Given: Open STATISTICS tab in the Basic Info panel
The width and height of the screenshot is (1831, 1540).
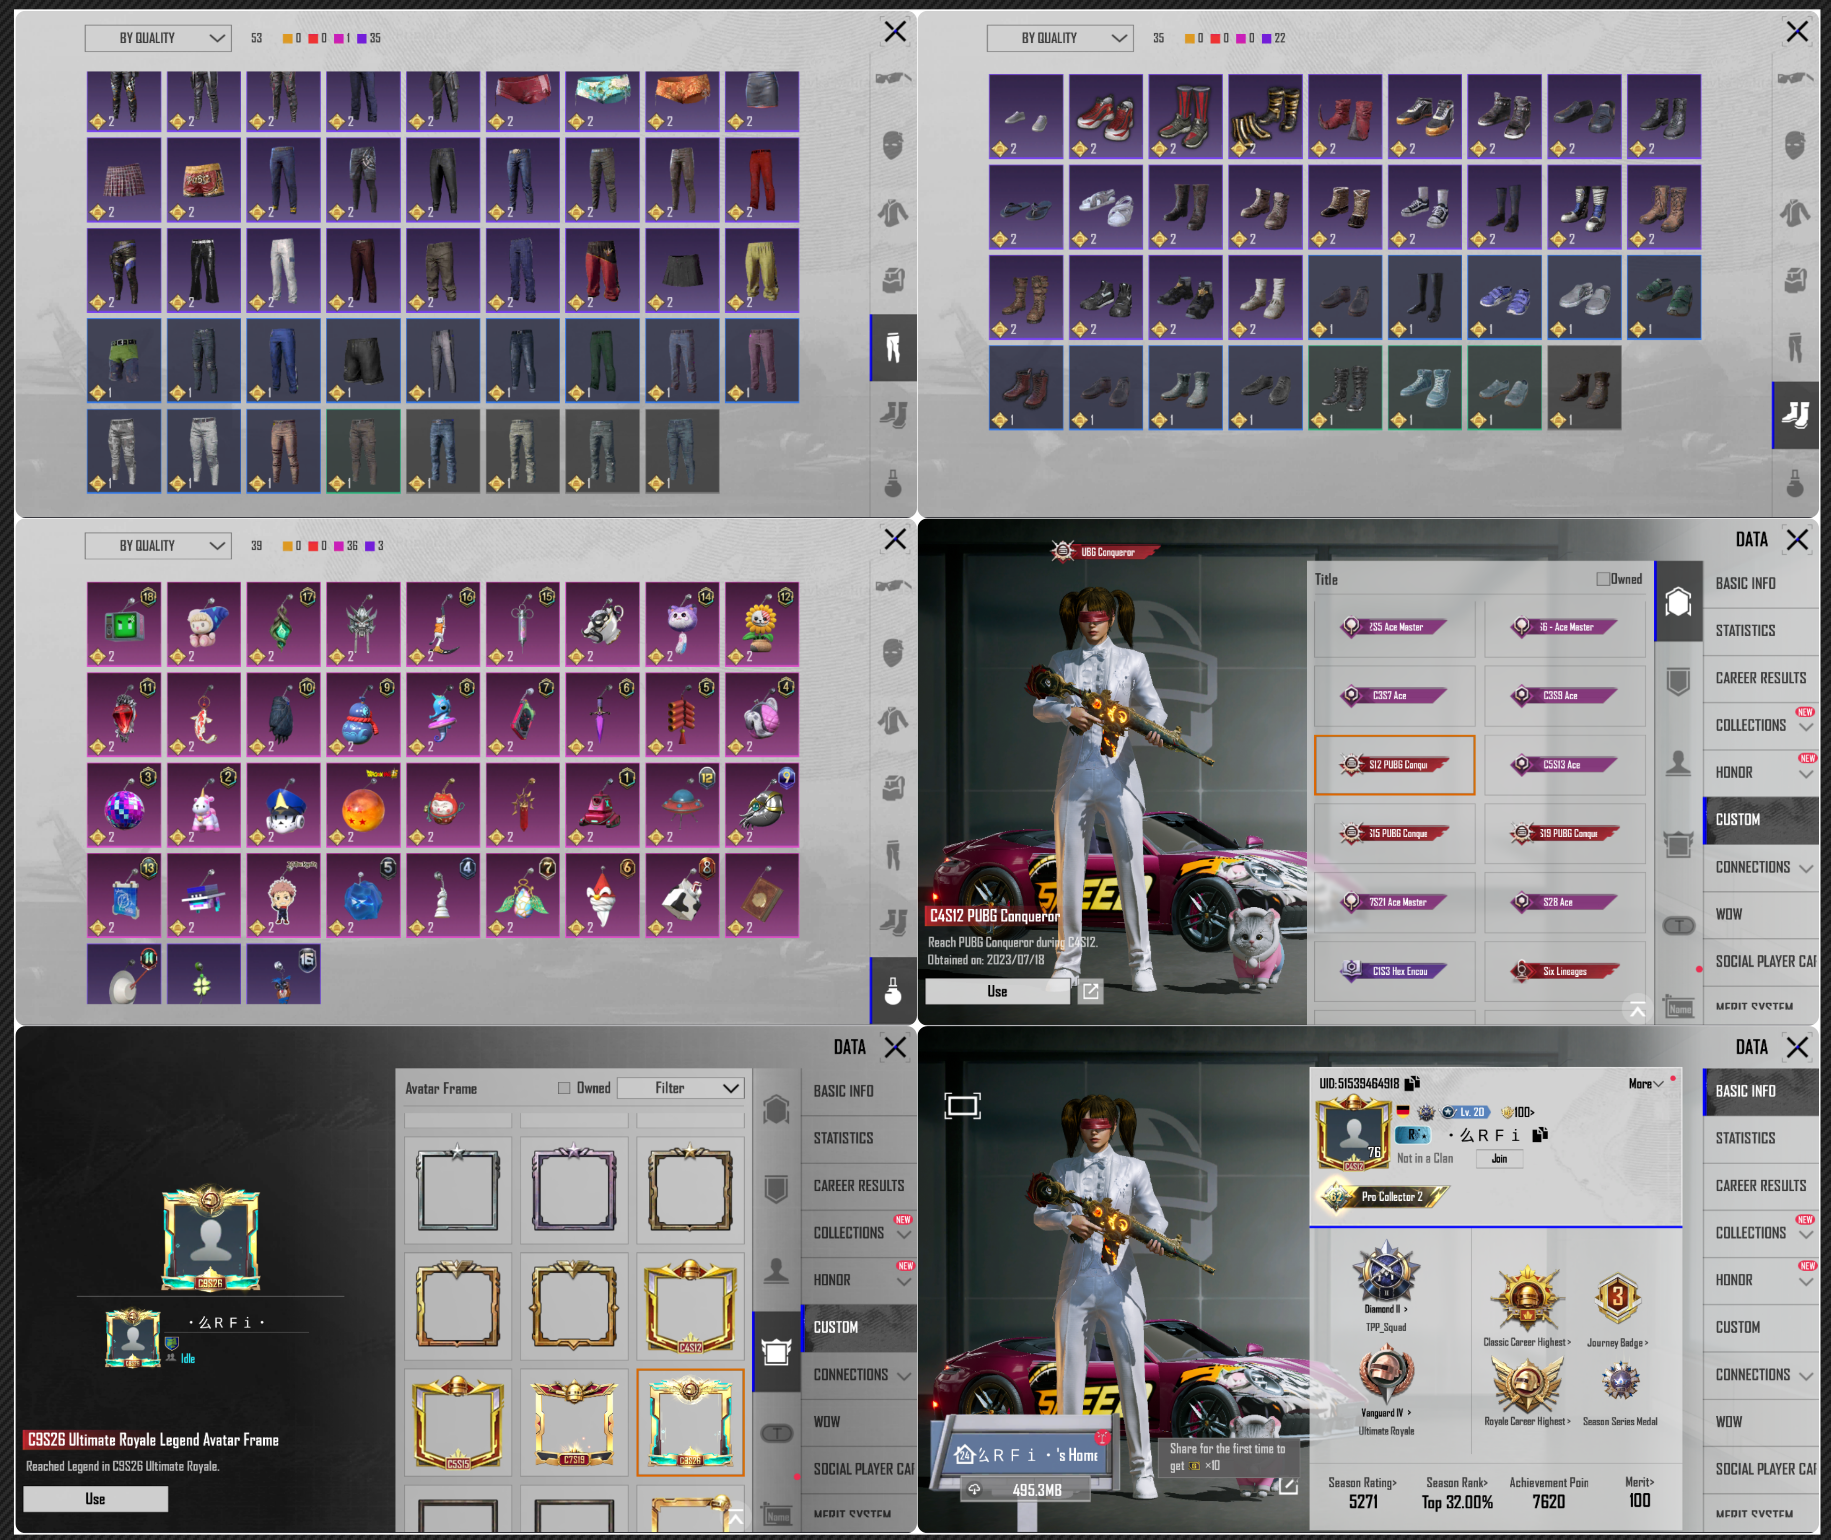Looking at the screenshot, I should coord(1761,1138).
